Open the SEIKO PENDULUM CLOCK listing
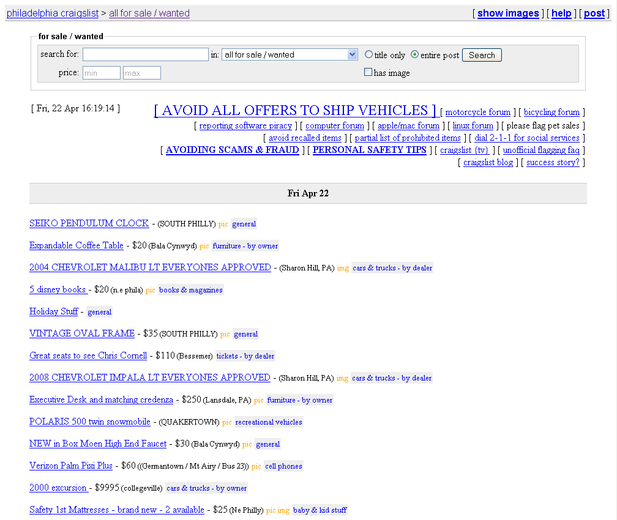617x520 pixels. (89, 223)
